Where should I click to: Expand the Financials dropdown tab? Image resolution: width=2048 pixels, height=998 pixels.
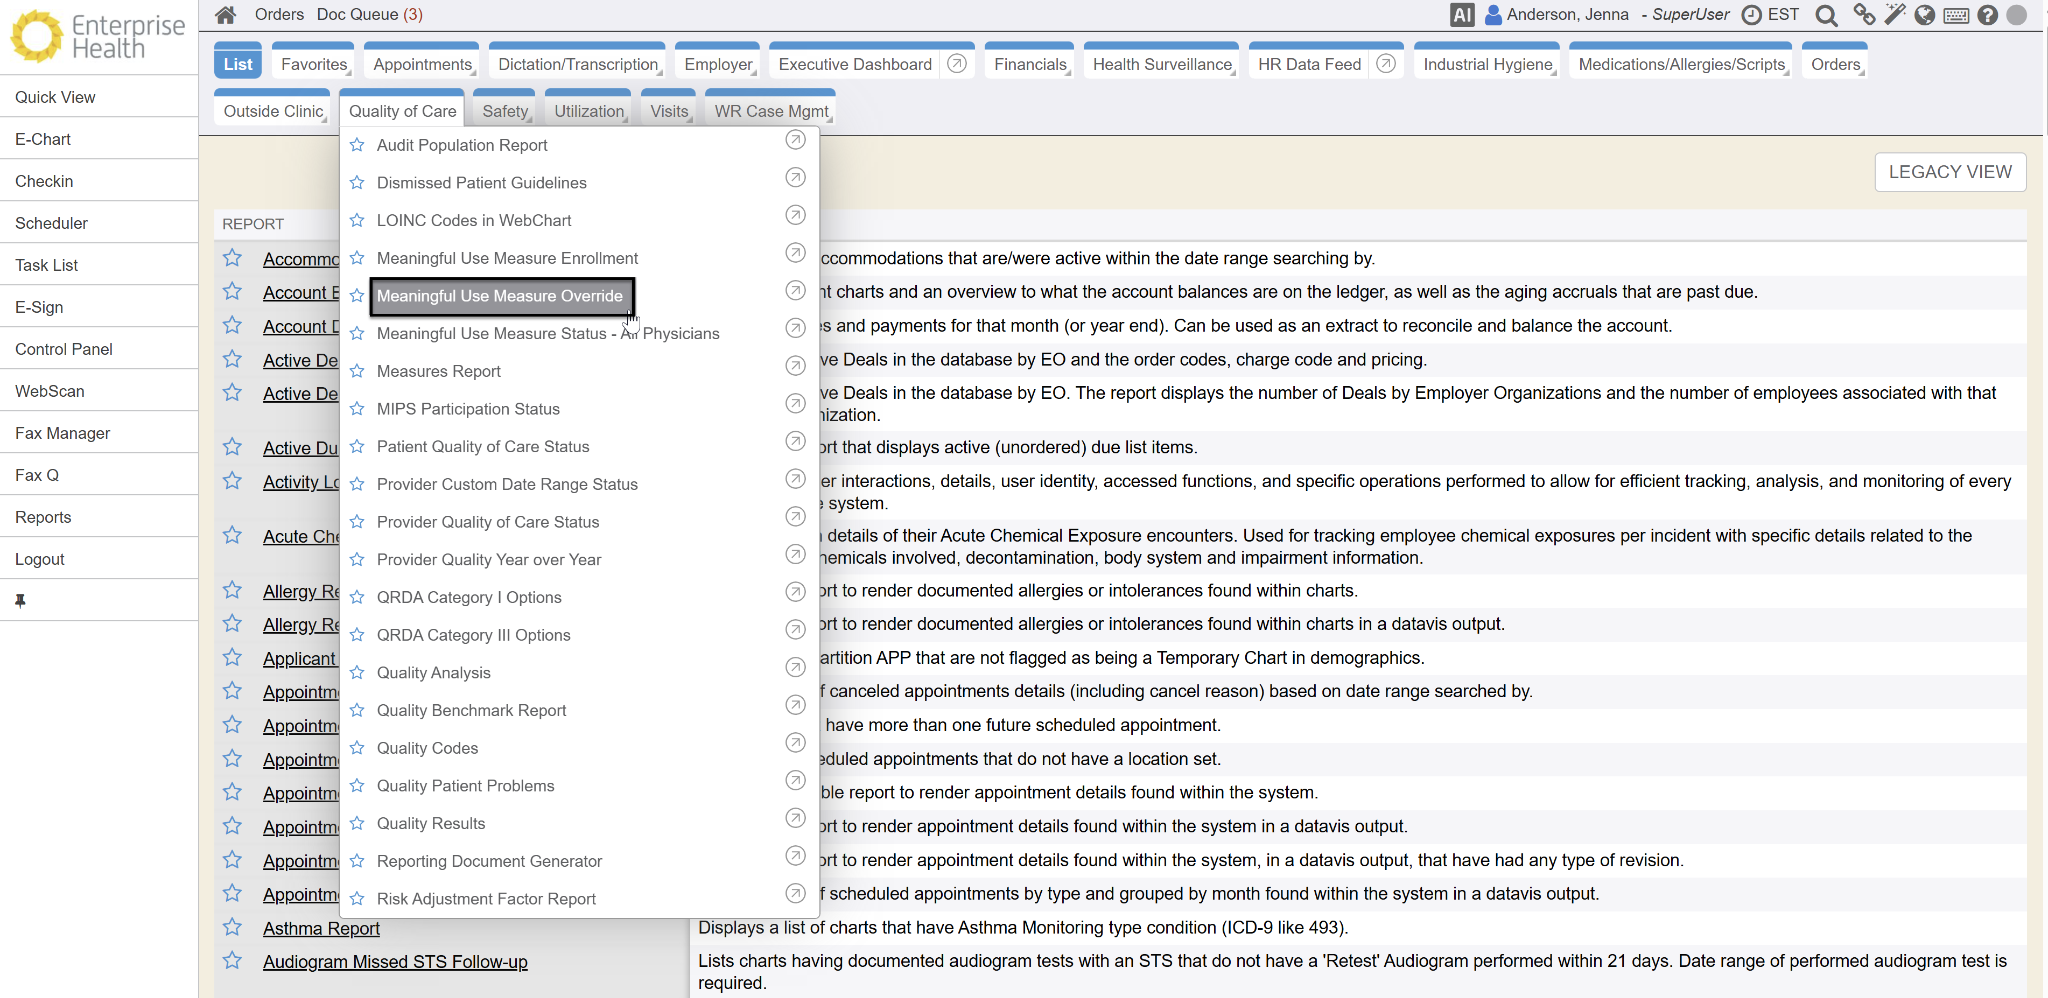1030,64
